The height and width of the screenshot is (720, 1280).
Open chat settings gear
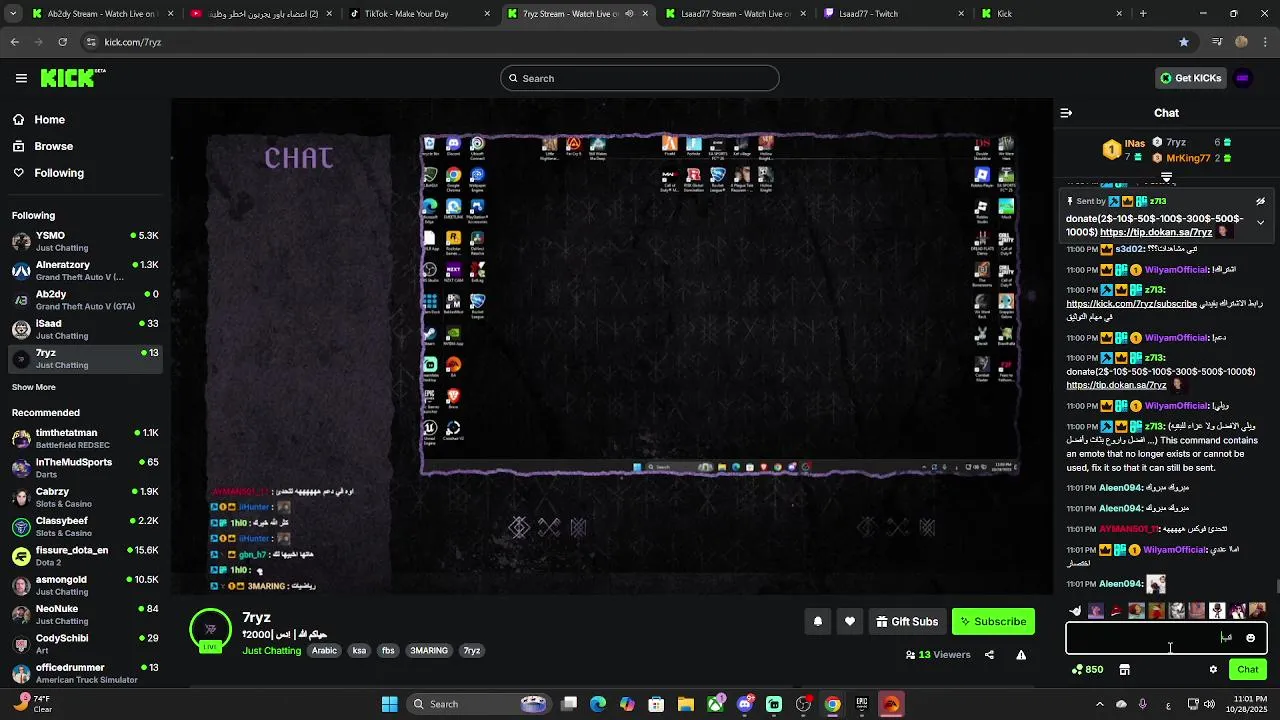[1213, 669]
